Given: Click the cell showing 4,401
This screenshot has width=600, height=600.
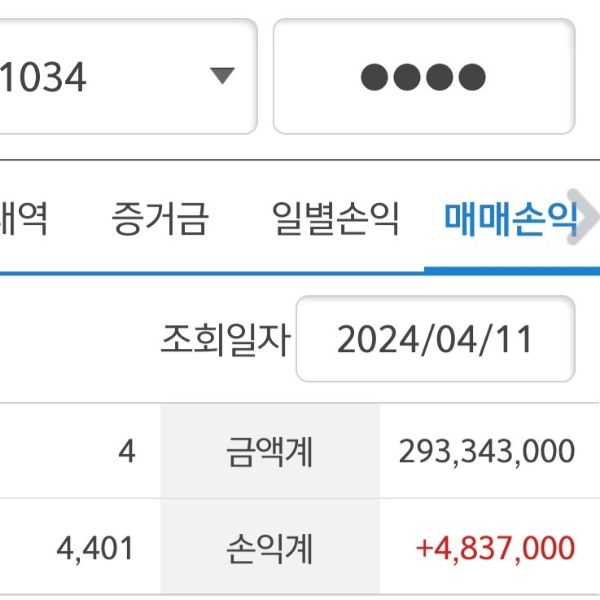Looking at the screenshot, I should [95, 548].
